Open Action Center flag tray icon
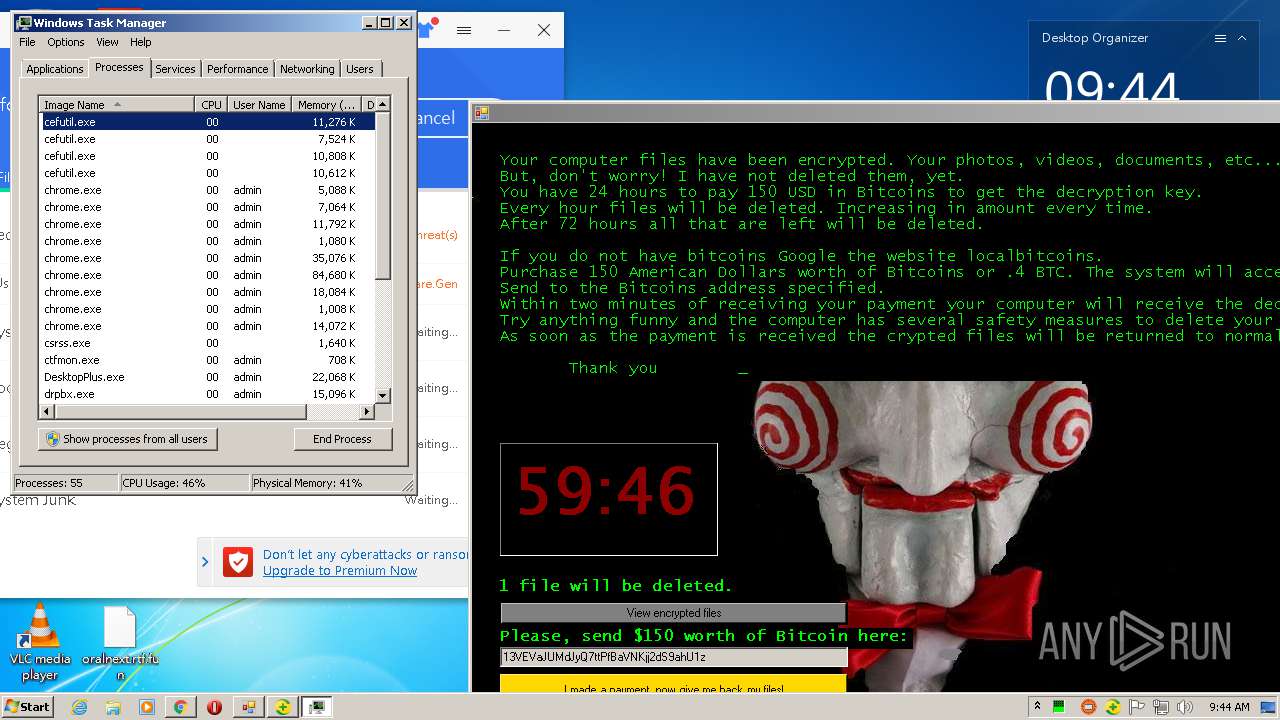Screen dimensions: 1280x720 point(1137,707)
